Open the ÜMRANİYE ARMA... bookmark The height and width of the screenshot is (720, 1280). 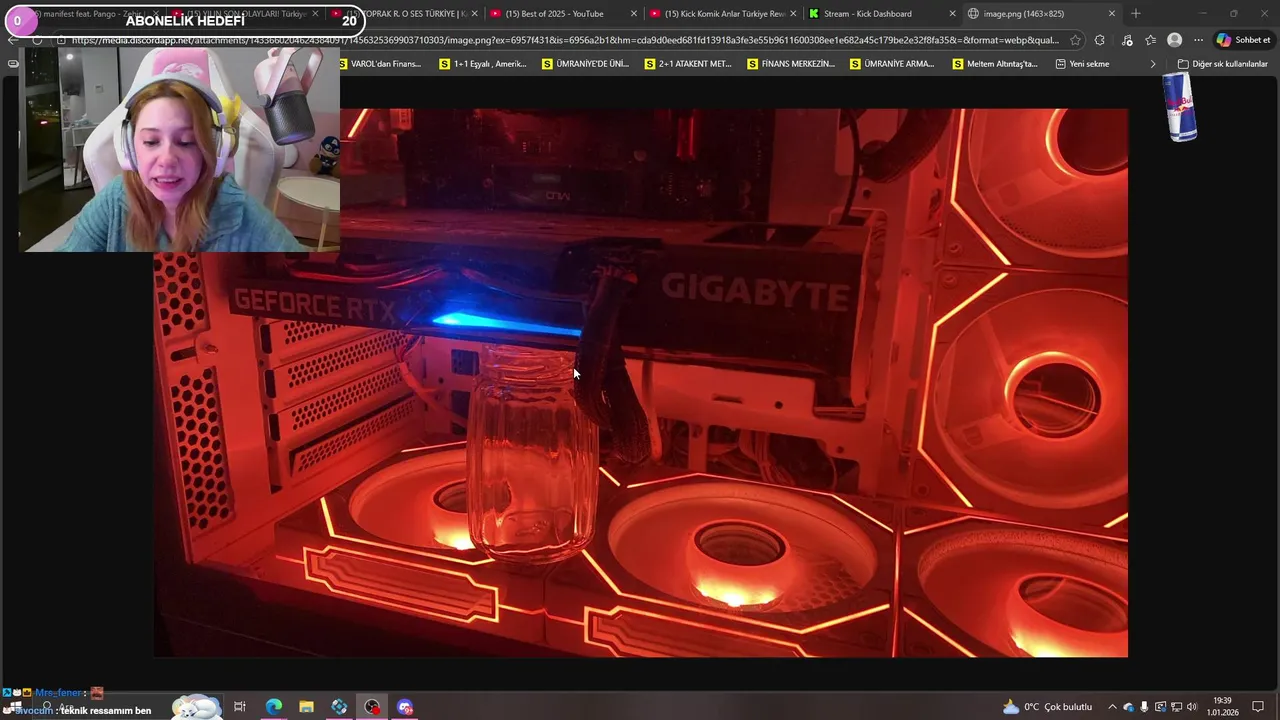point(892,64)
